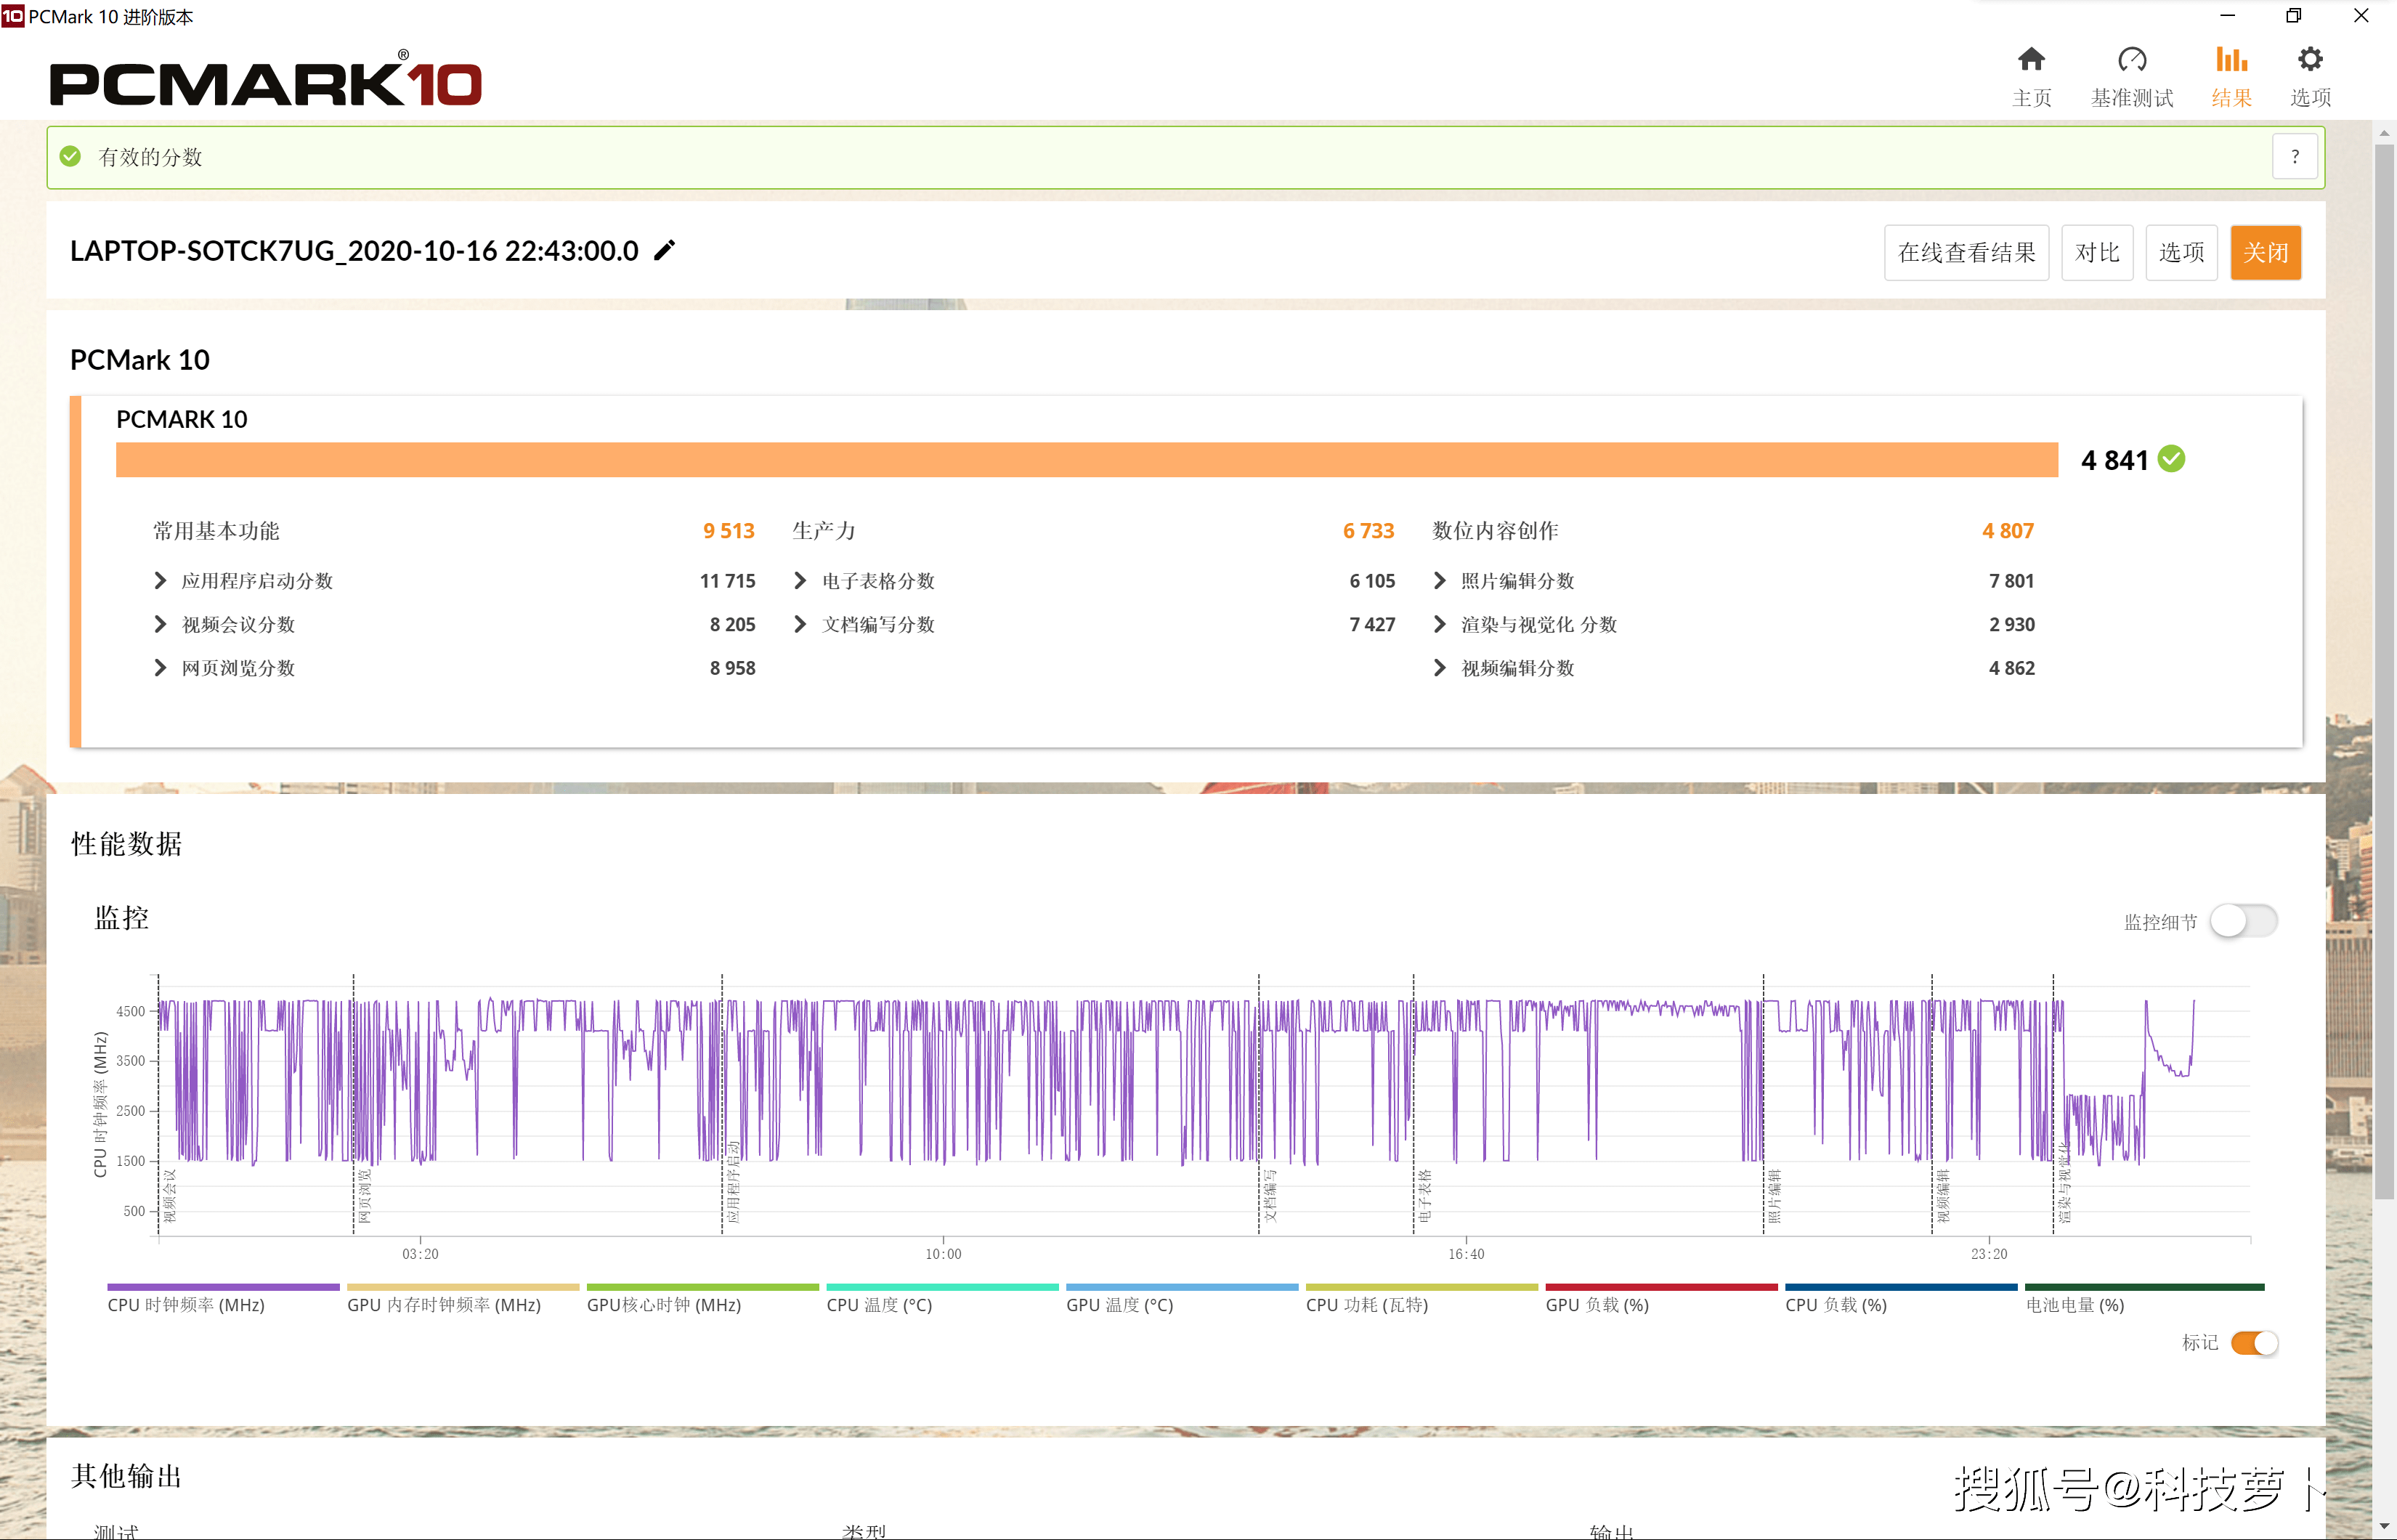This screenshot has width=2397, height=1540.
Task: Open the options (选项) gear icon
Action: [2310, 60]
